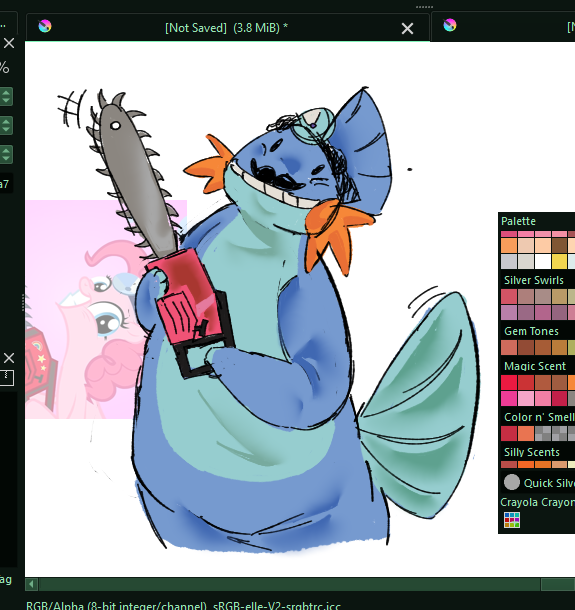Close the [Not Saved] (3.8 MiB) document tab
Image resolution: width=575 pixels, height=610 pixels.
[407, 28]
